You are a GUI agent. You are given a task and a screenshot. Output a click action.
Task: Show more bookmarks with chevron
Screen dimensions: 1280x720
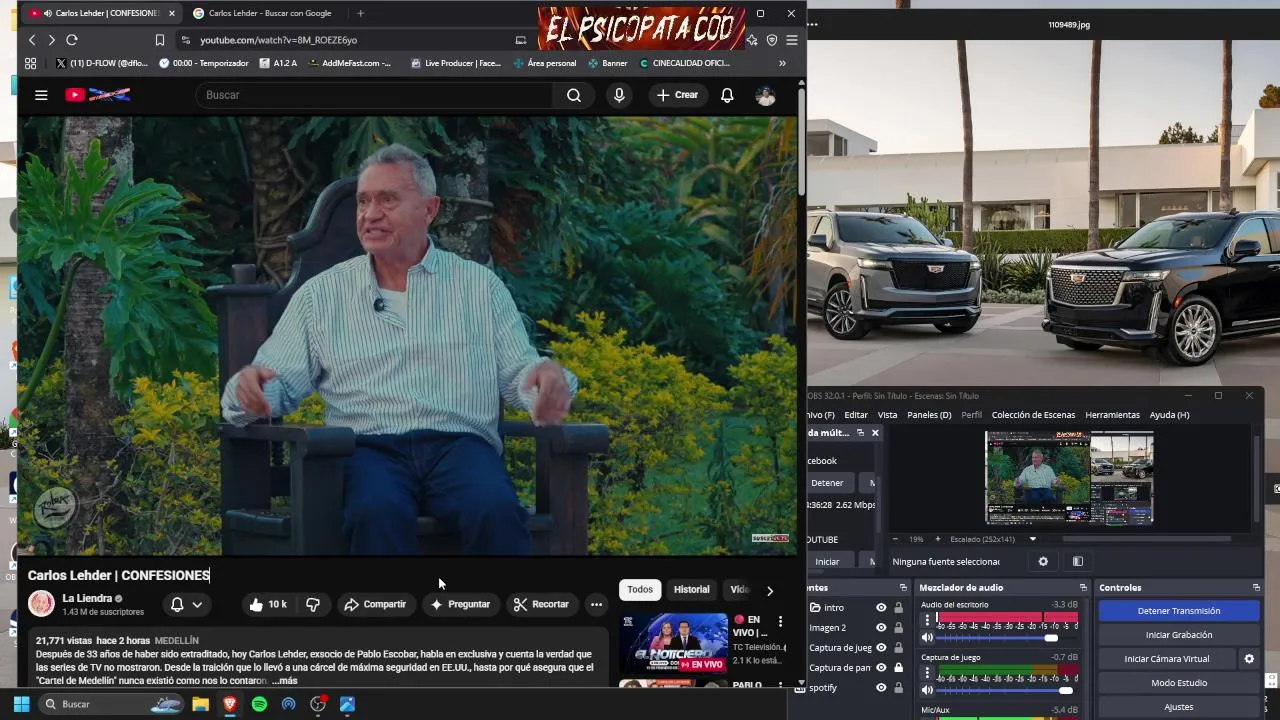click(782, 63)
